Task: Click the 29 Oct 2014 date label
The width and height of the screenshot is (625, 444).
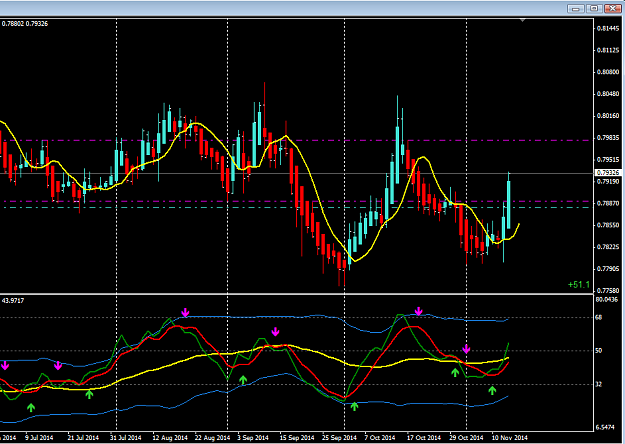Action: click(x=466, y=438)
